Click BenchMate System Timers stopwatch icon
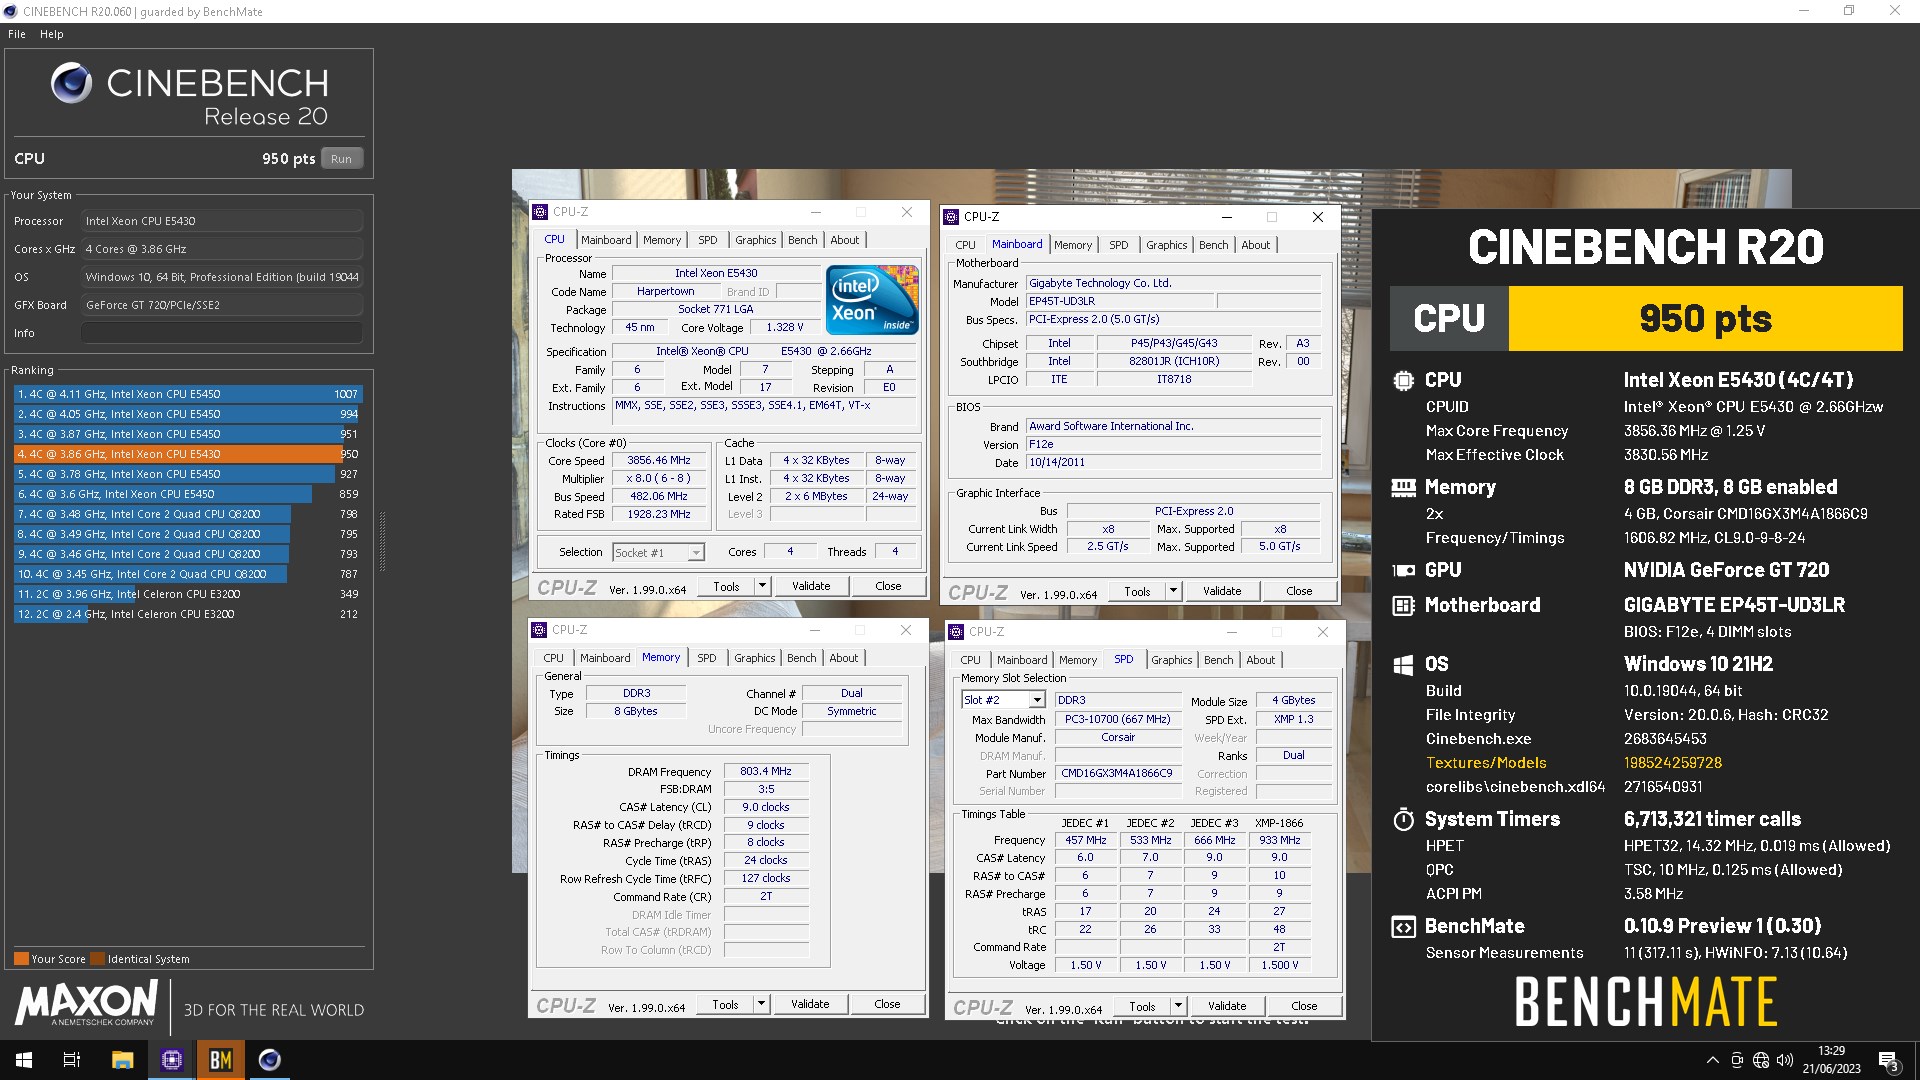Image resolution: width=1920 pixels, height=1080 pixels. (x=1404, y=820)
